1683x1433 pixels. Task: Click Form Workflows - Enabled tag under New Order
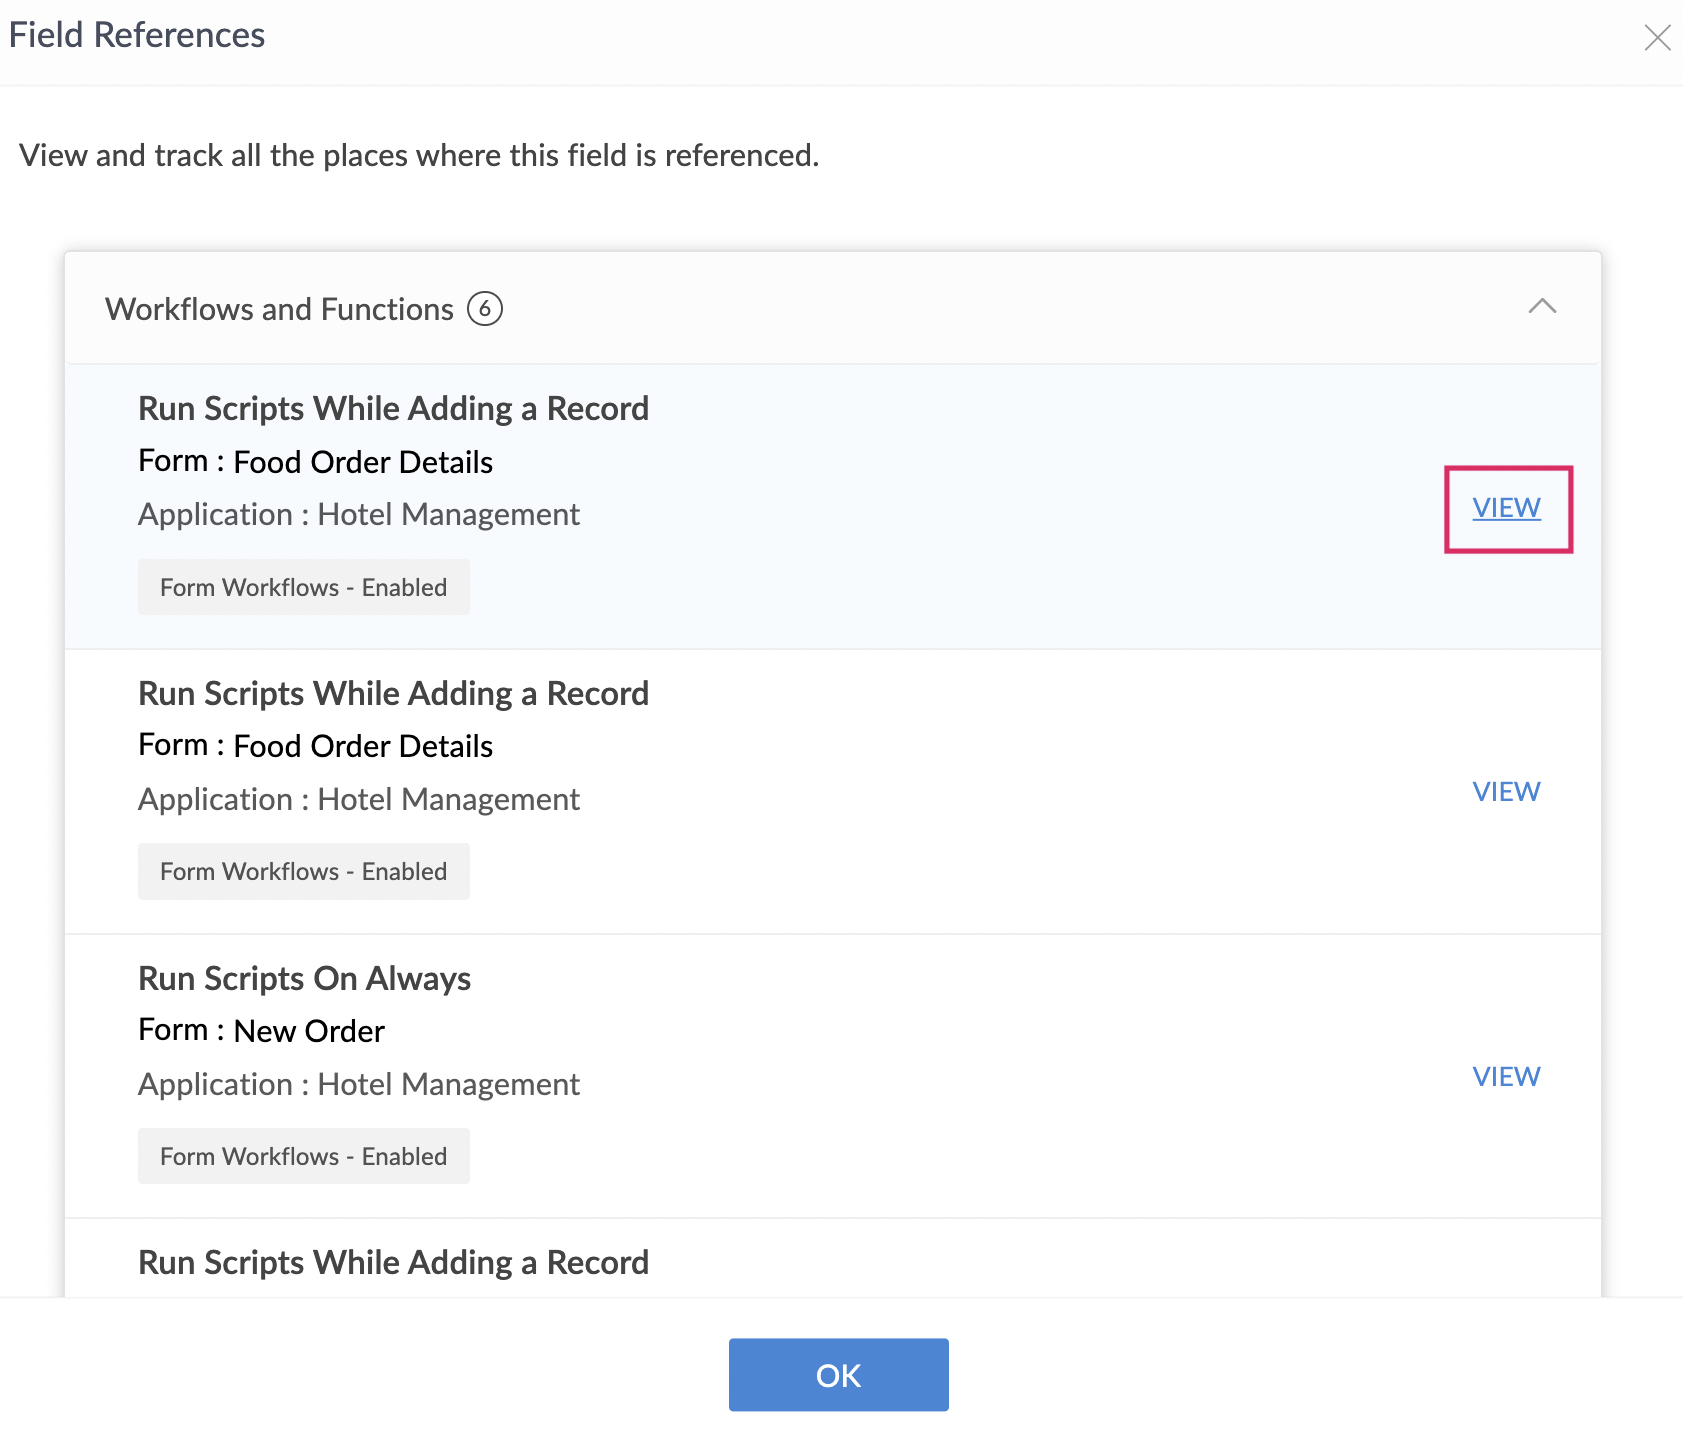[x=303, y=1157]
